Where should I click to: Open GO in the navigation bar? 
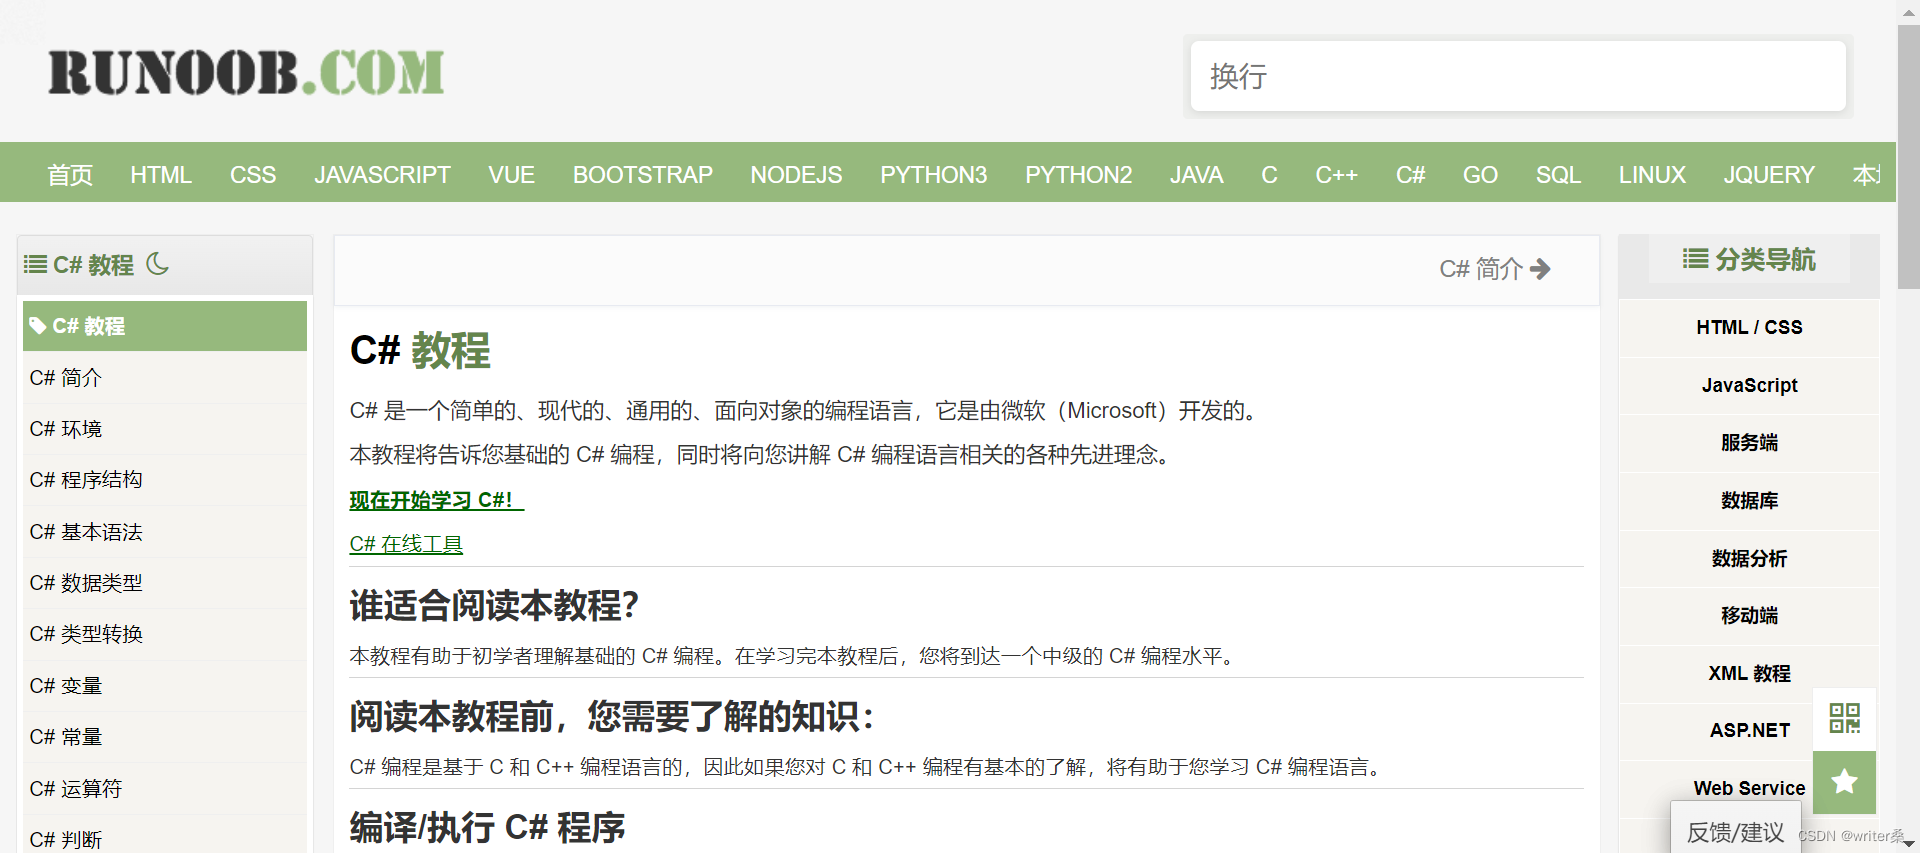coord(1480,175)
